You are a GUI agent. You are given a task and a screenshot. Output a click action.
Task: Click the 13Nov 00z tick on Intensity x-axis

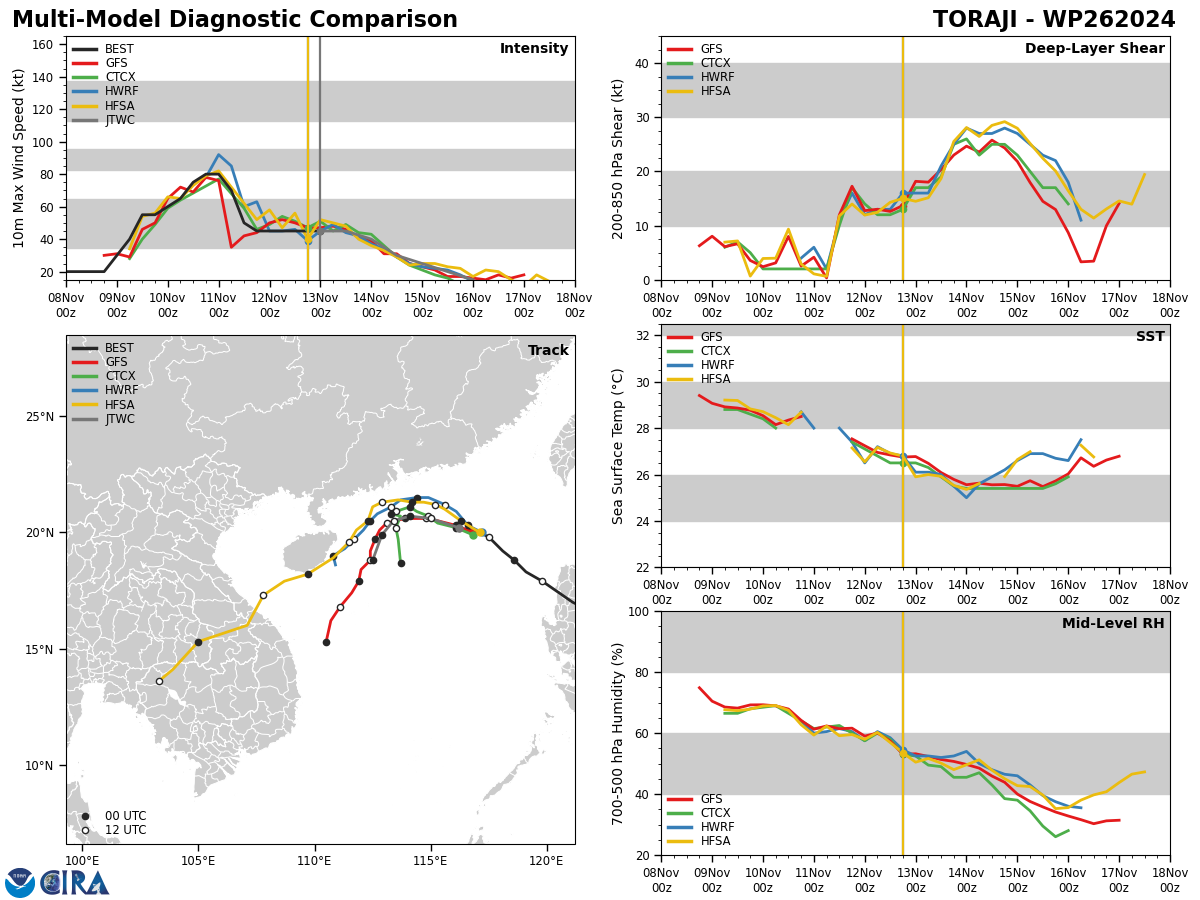tap(320, 305)
